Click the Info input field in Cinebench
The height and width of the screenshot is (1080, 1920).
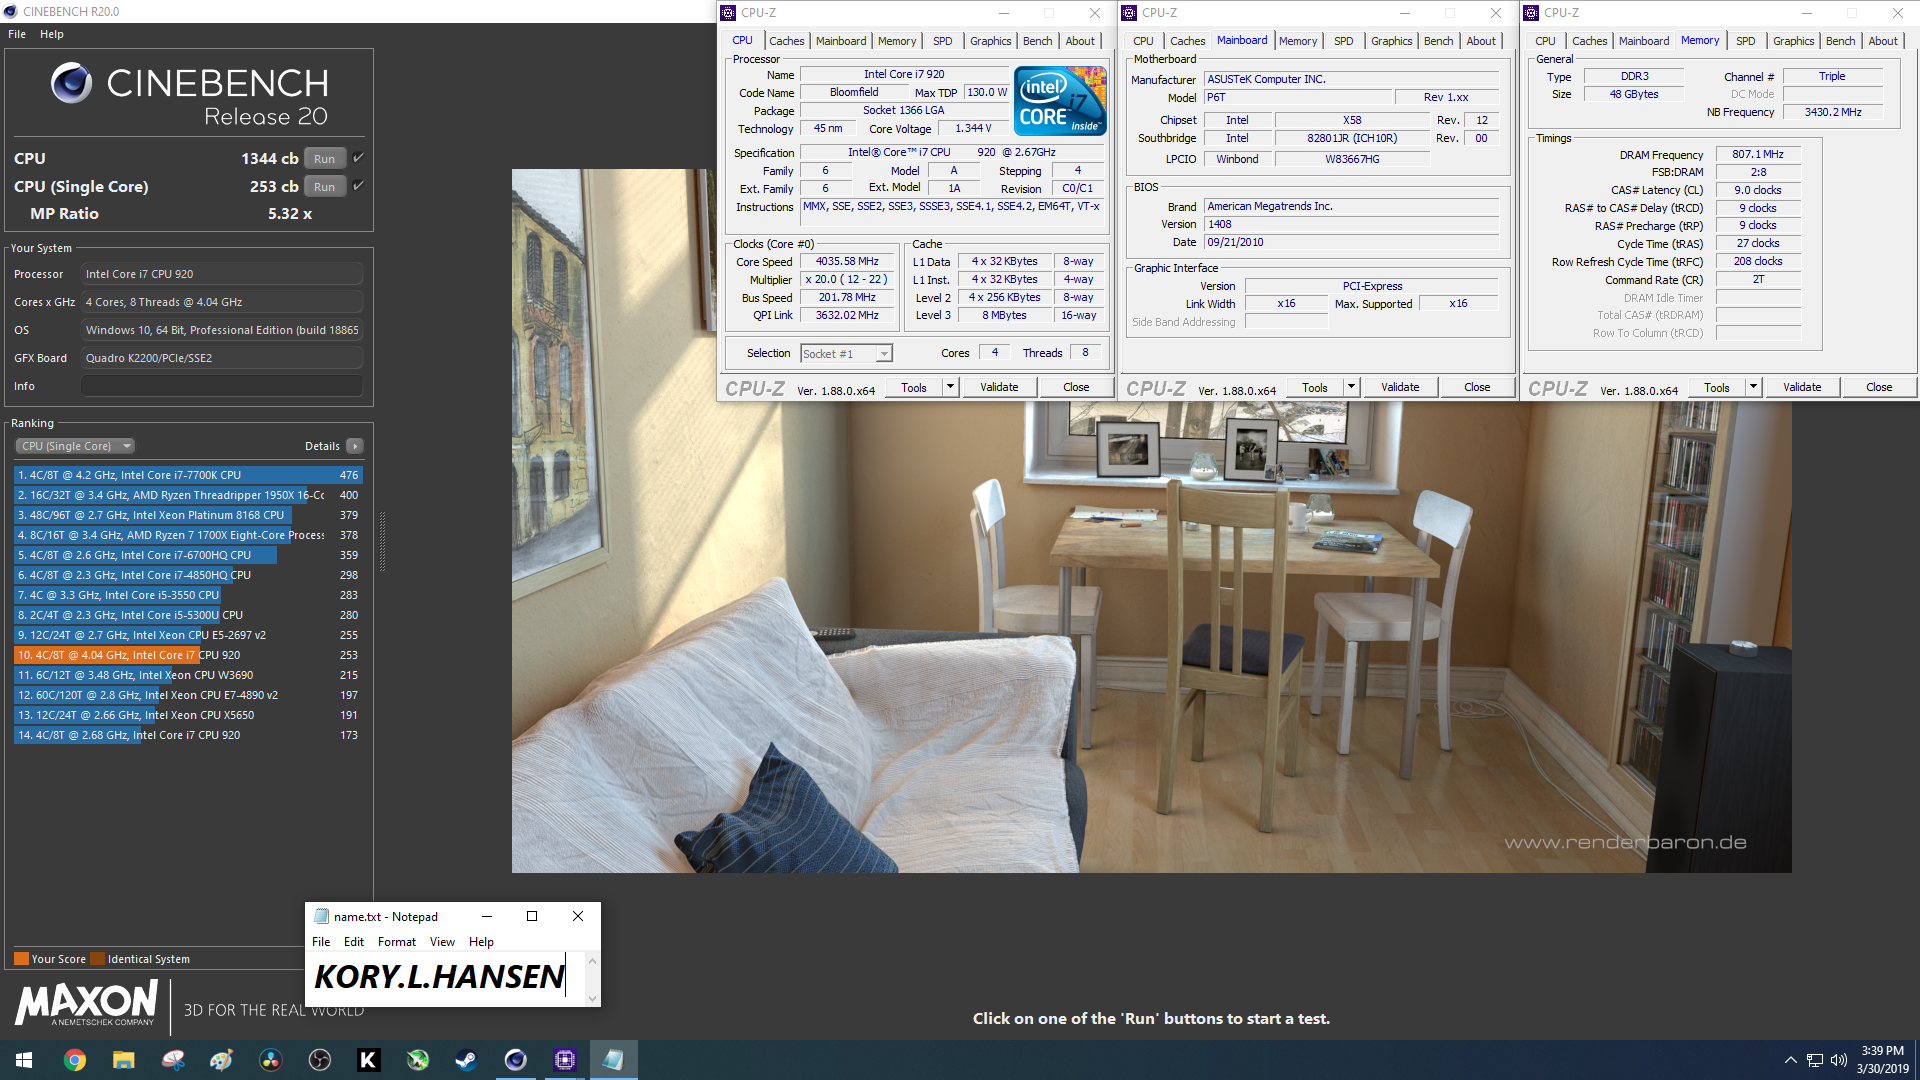(x=222, y=386)
